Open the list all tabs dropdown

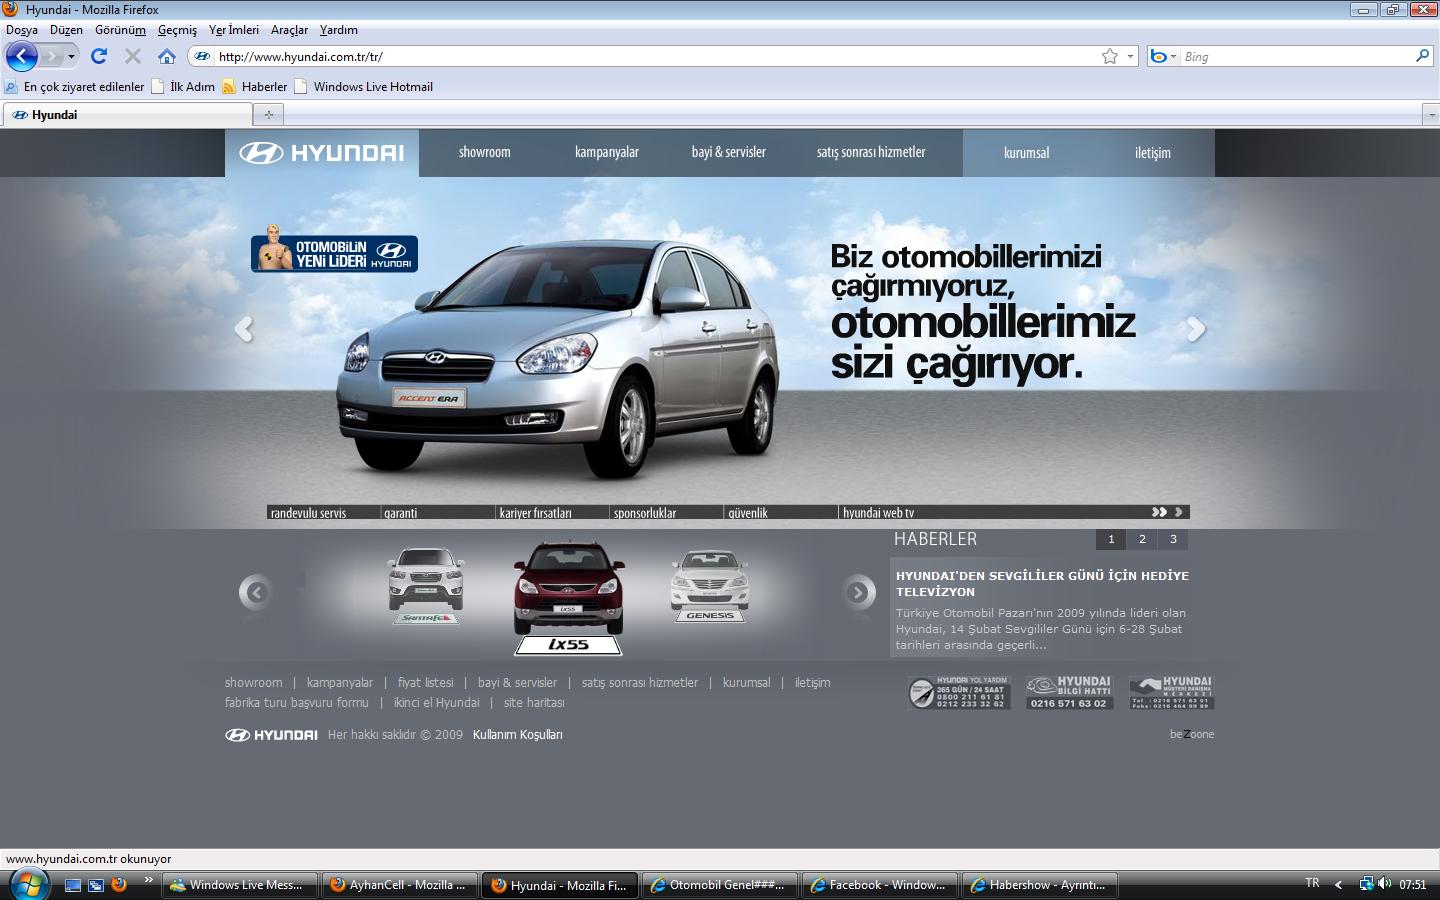click(1430, 115)
